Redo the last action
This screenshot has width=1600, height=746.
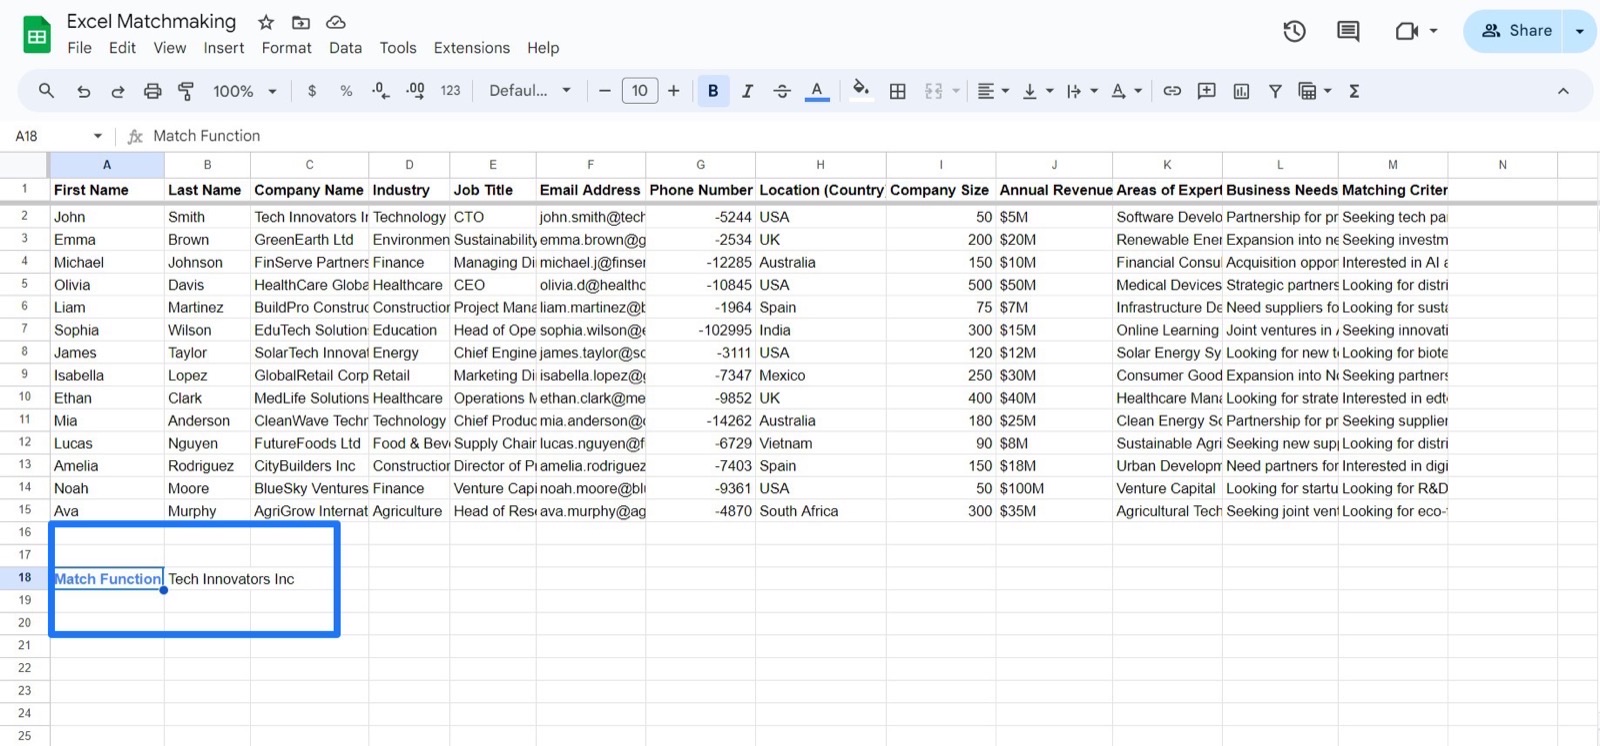(117, 91)
